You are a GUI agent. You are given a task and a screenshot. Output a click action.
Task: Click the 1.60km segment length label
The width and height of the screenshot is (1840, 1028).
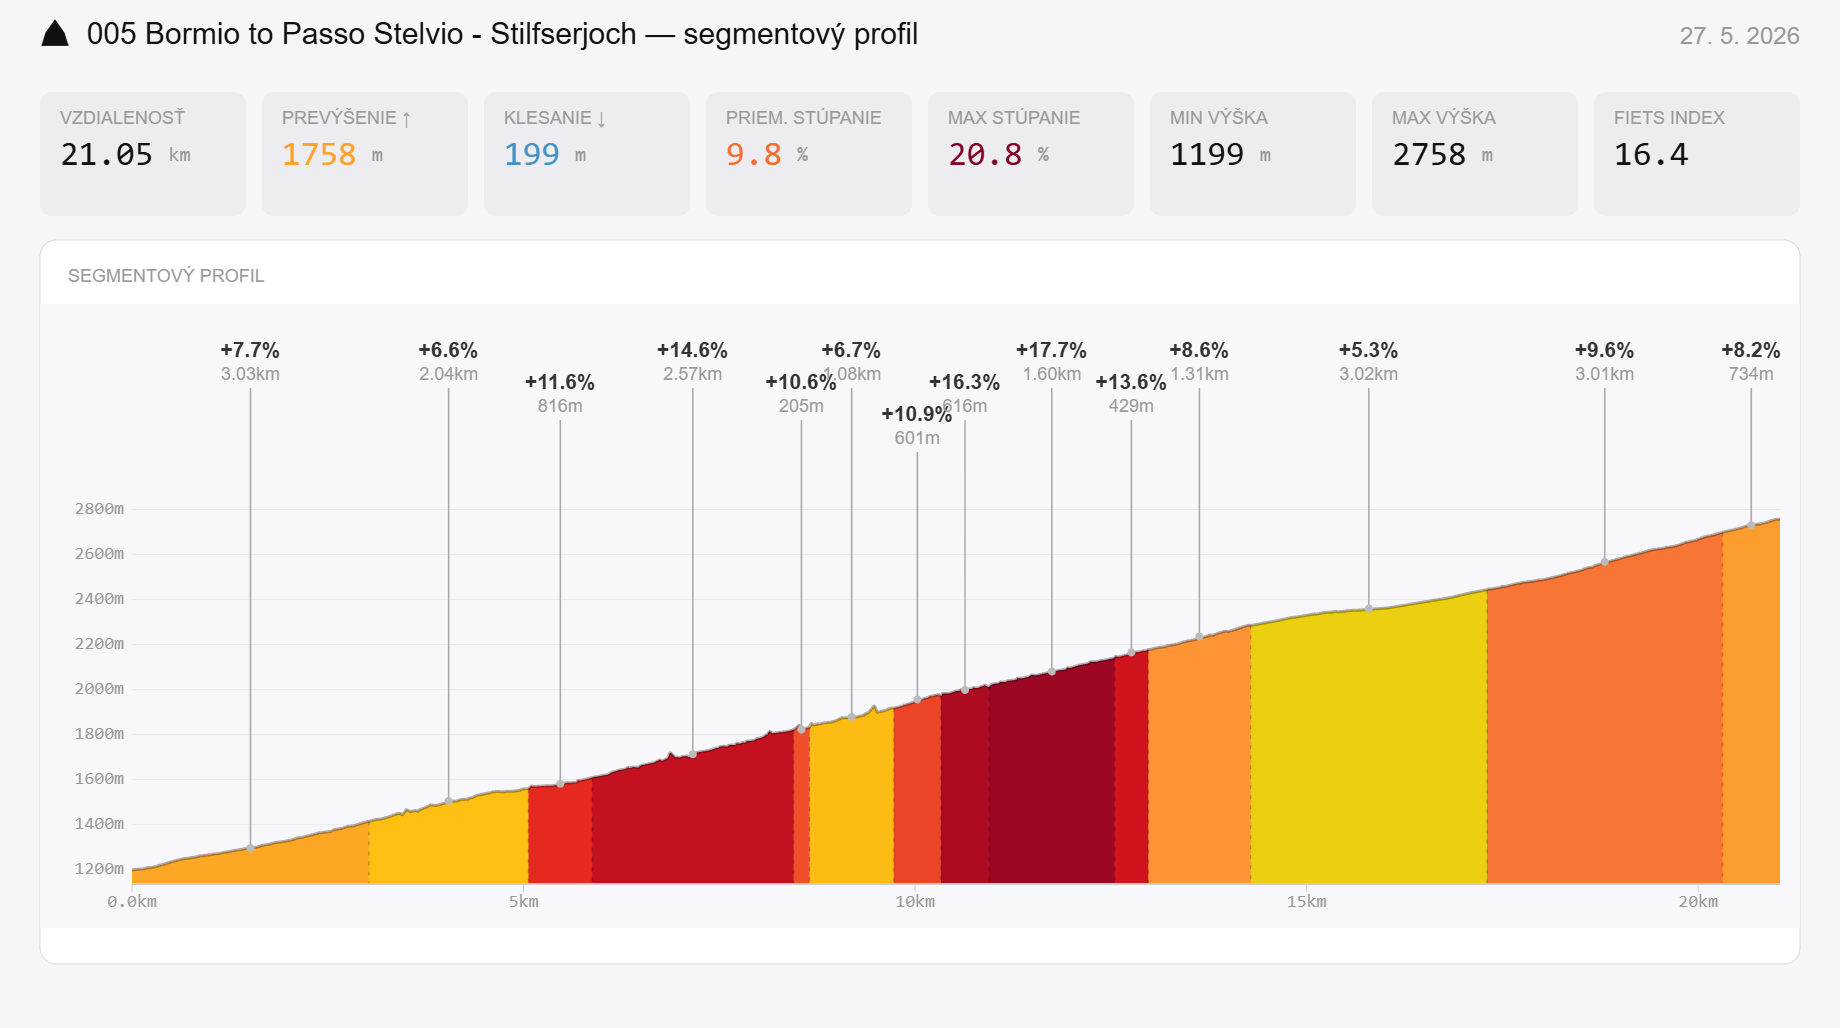[x=1051, y=374]
